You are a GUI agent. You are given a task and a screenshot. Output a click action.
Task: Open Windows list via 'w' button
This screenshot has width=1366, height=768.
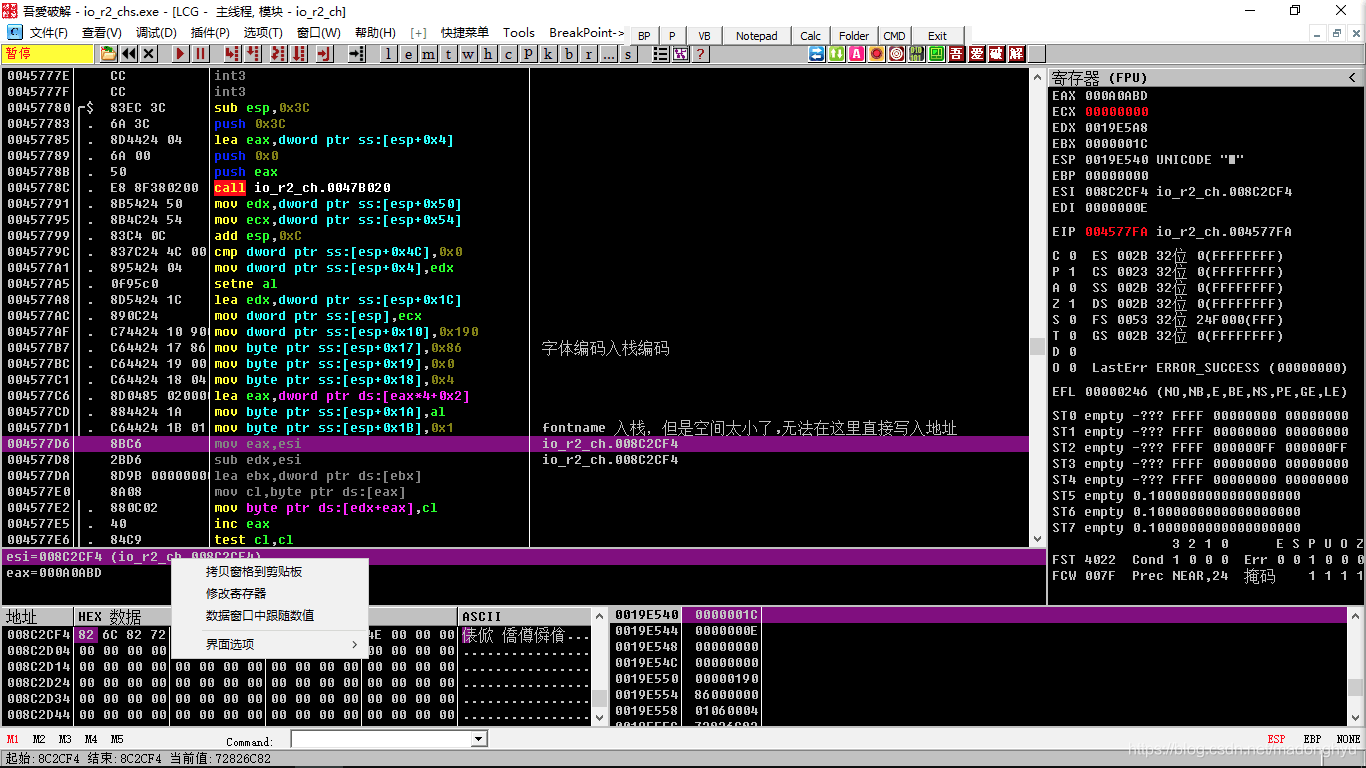click(468, 54)
